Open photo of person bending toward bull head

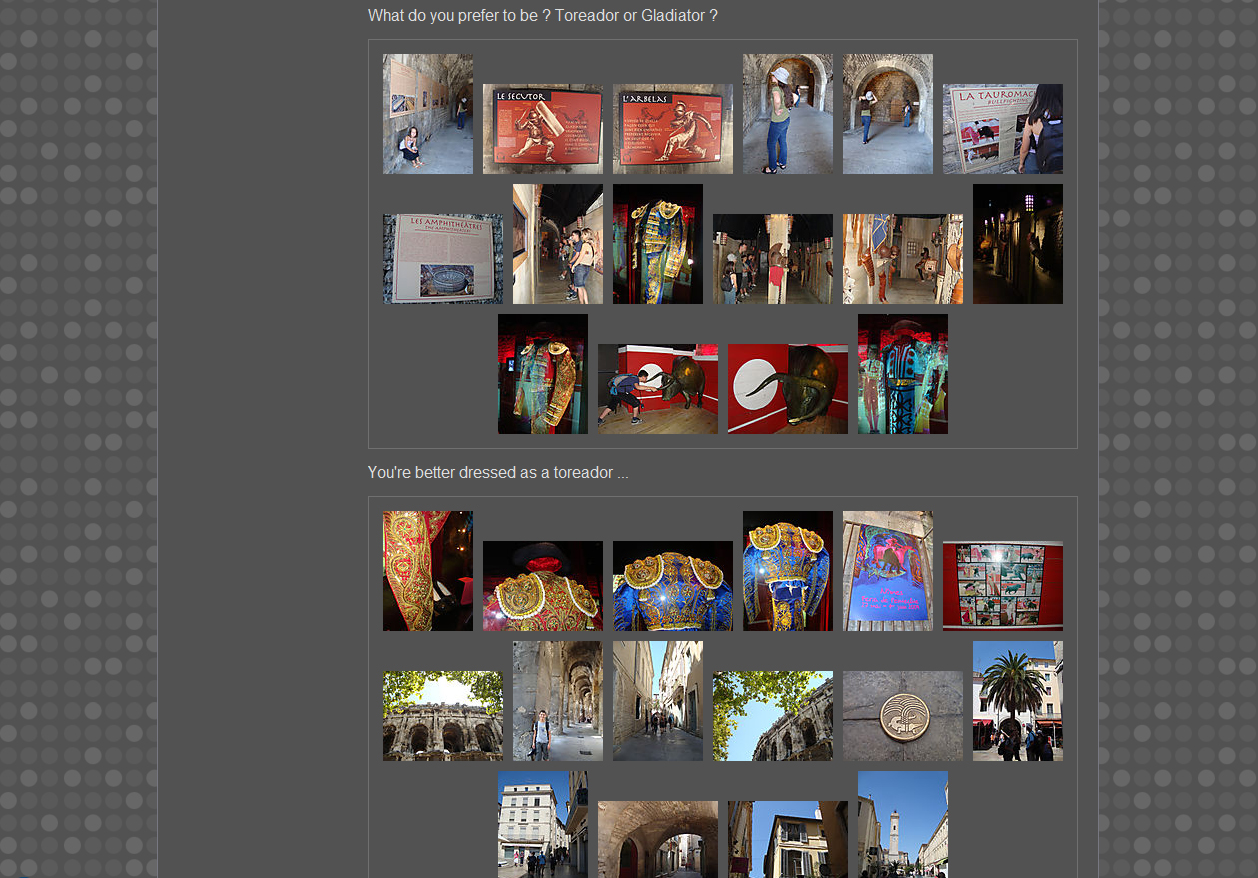[657, 389]
